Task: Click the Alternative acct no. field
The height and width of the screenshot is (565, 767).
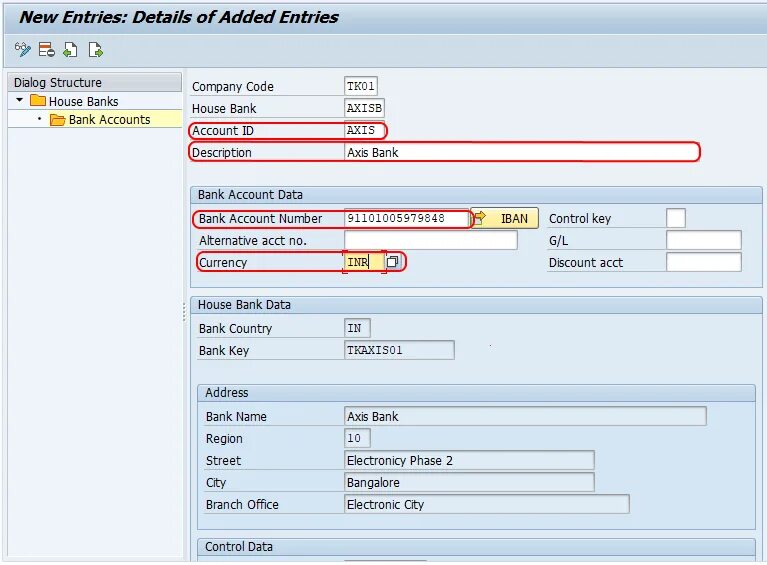Action: (430, 240)
